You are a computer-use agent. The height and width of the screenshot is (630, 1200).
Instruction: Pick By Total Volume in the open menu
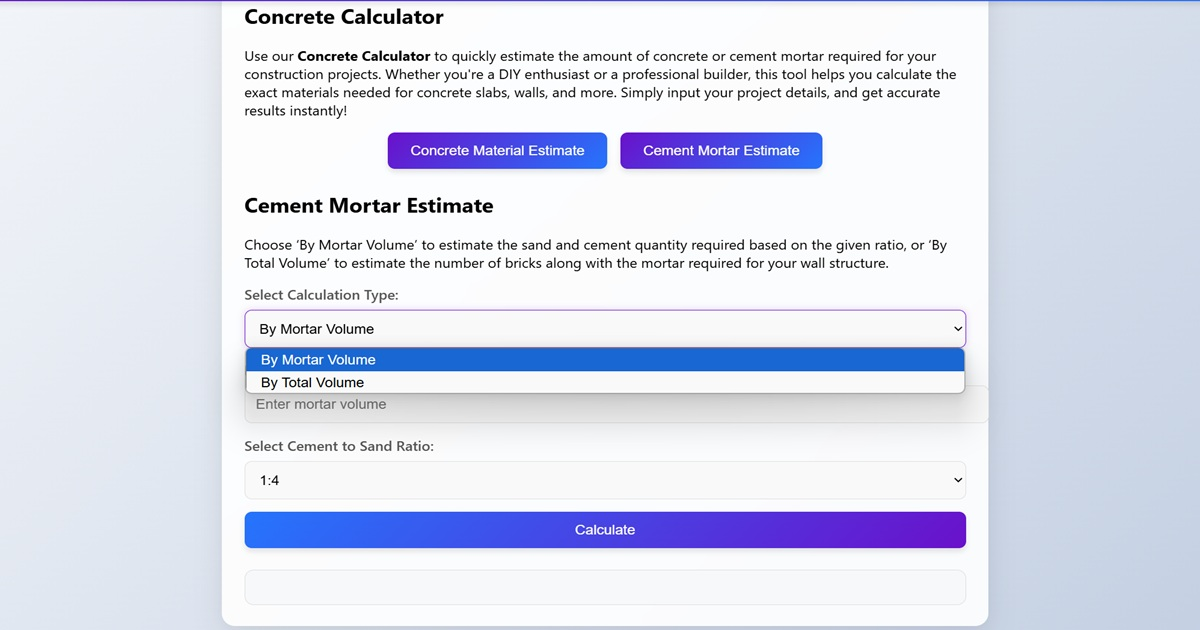[605, 382]
